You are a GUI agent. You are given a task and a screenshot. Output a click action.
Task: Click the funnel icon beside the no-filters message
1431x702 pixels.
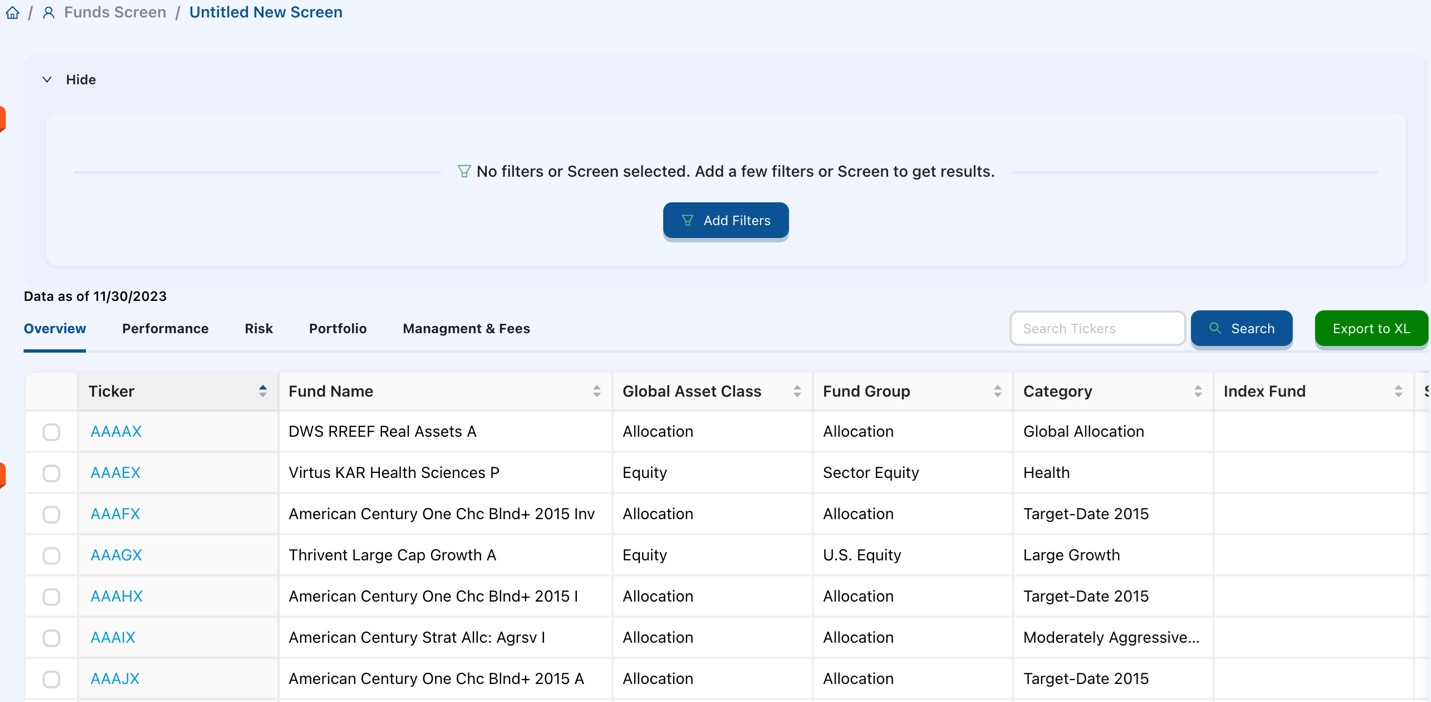pyautogui.click(x=464, y=172)
